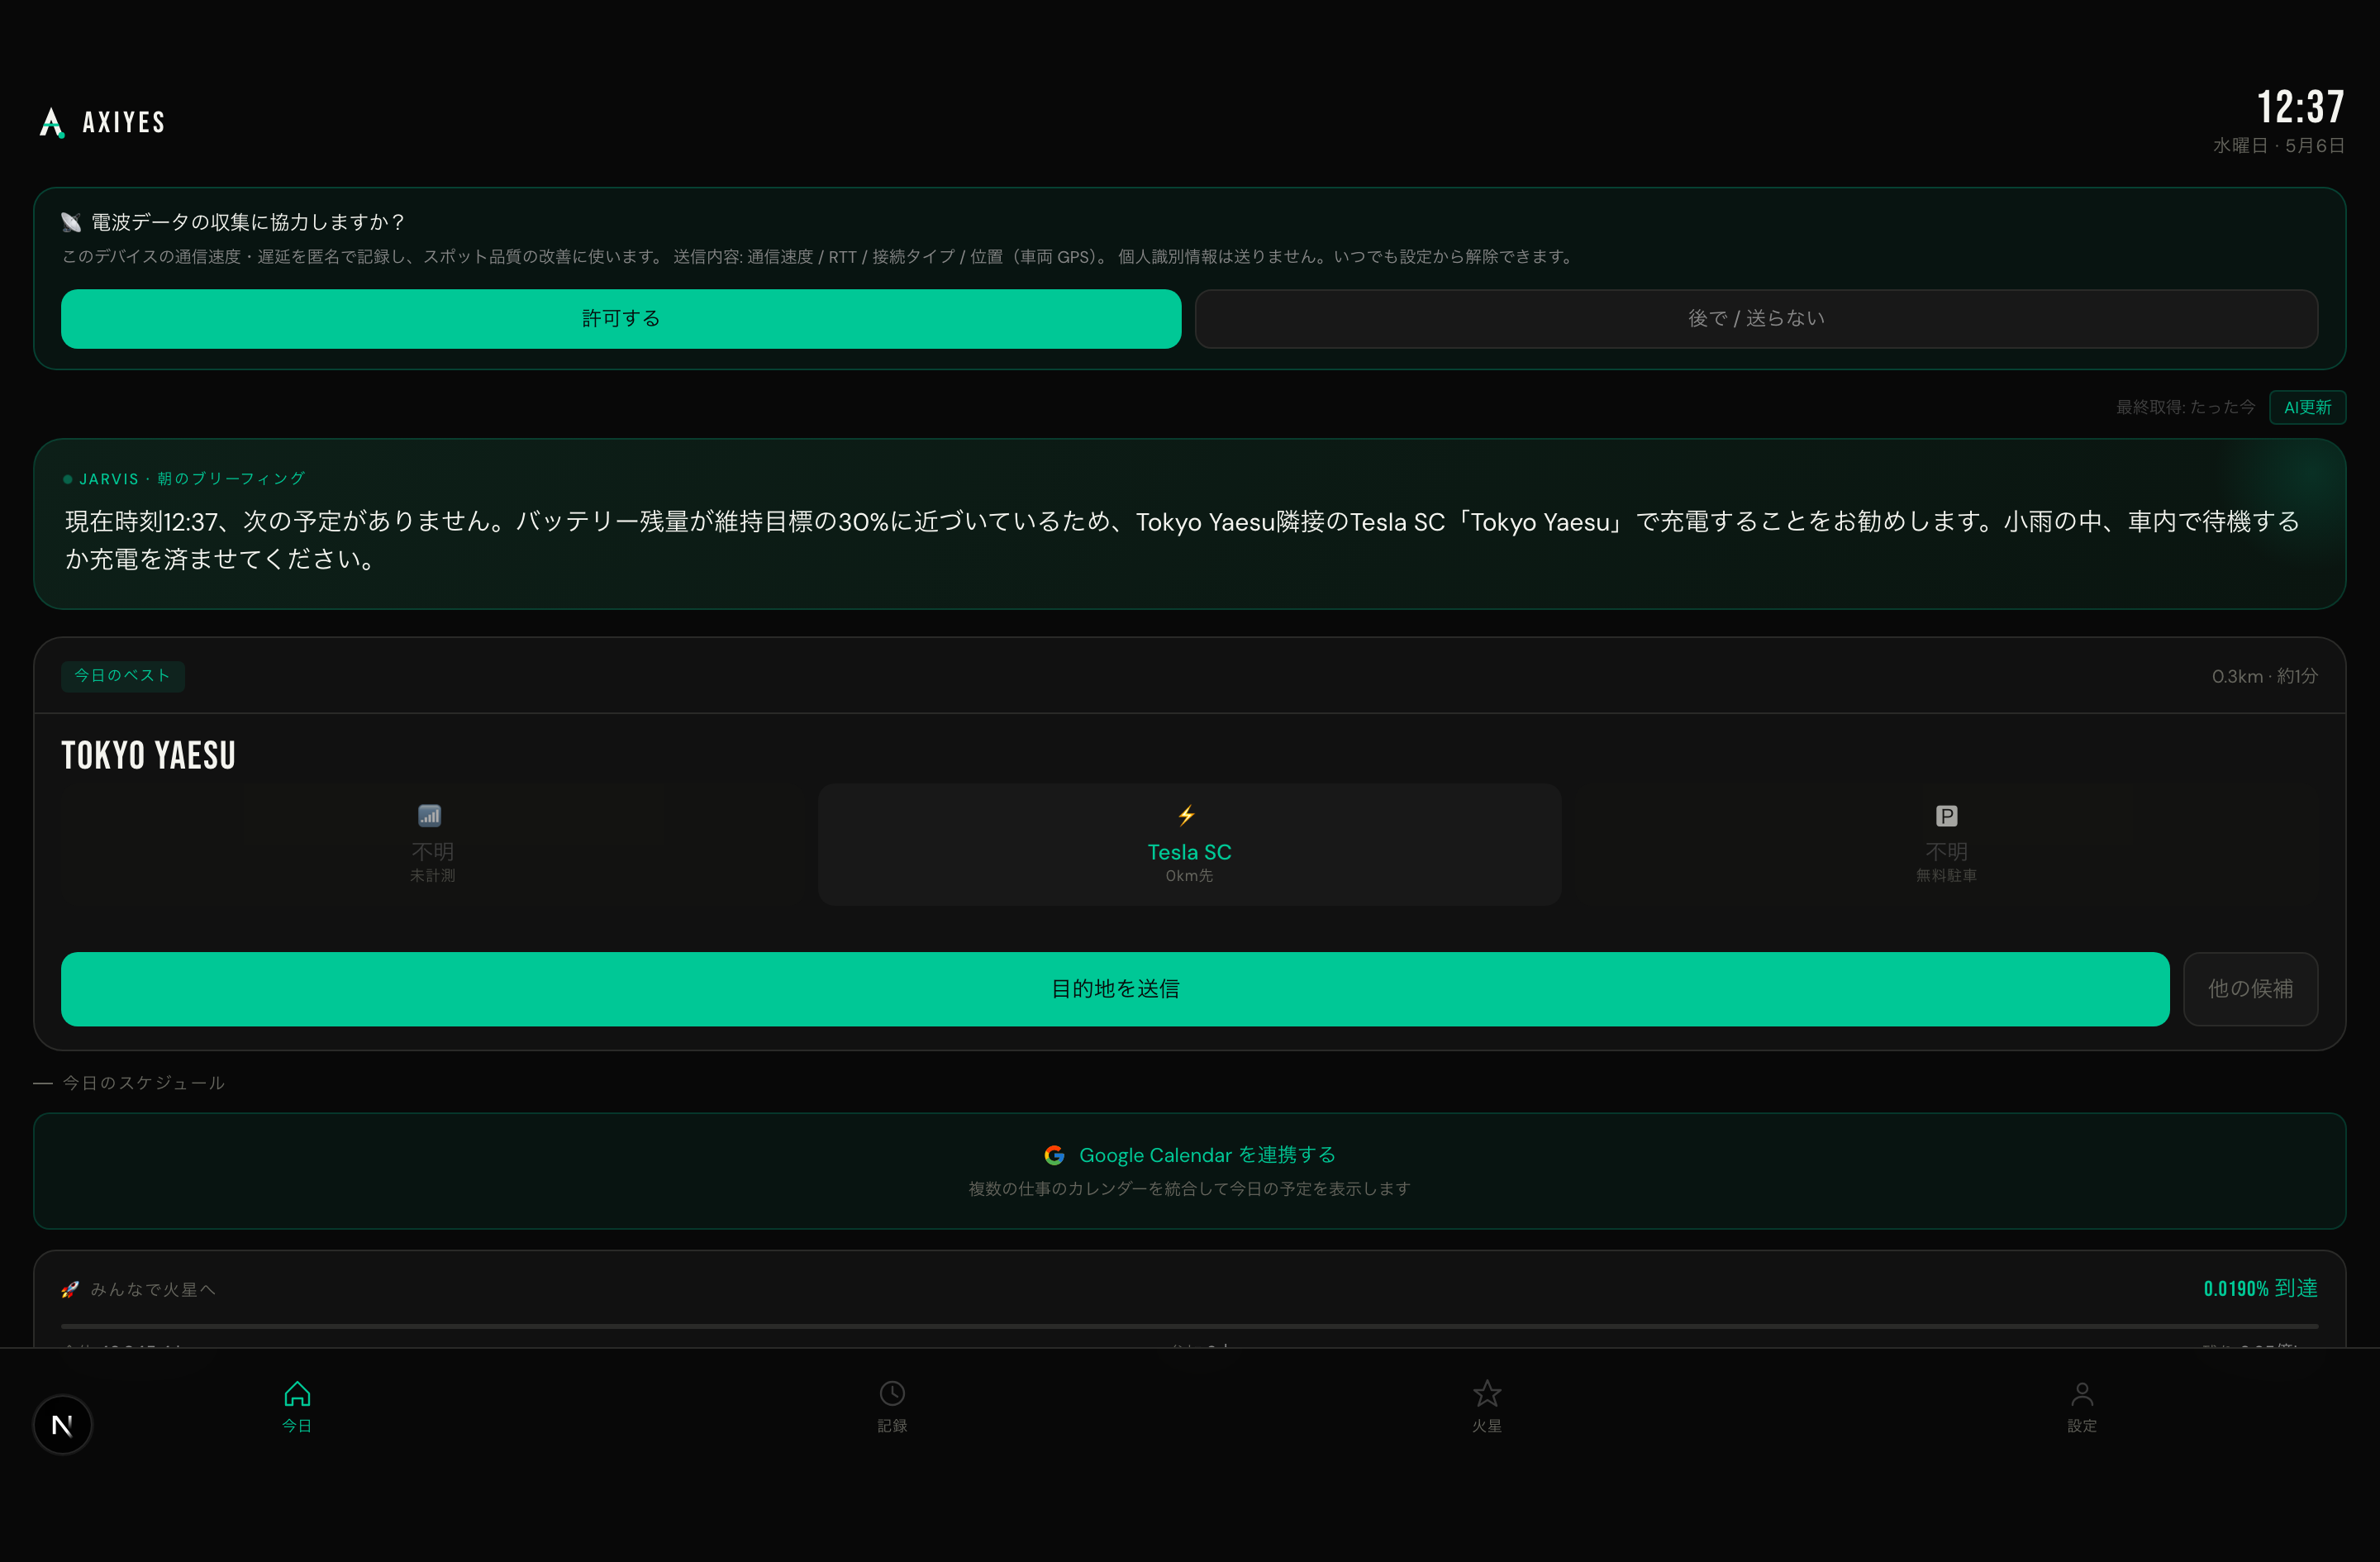Open the 今日 home tab
Image resolution: width=2380 pixels, height=1562 pixels.
(297, 1406)
